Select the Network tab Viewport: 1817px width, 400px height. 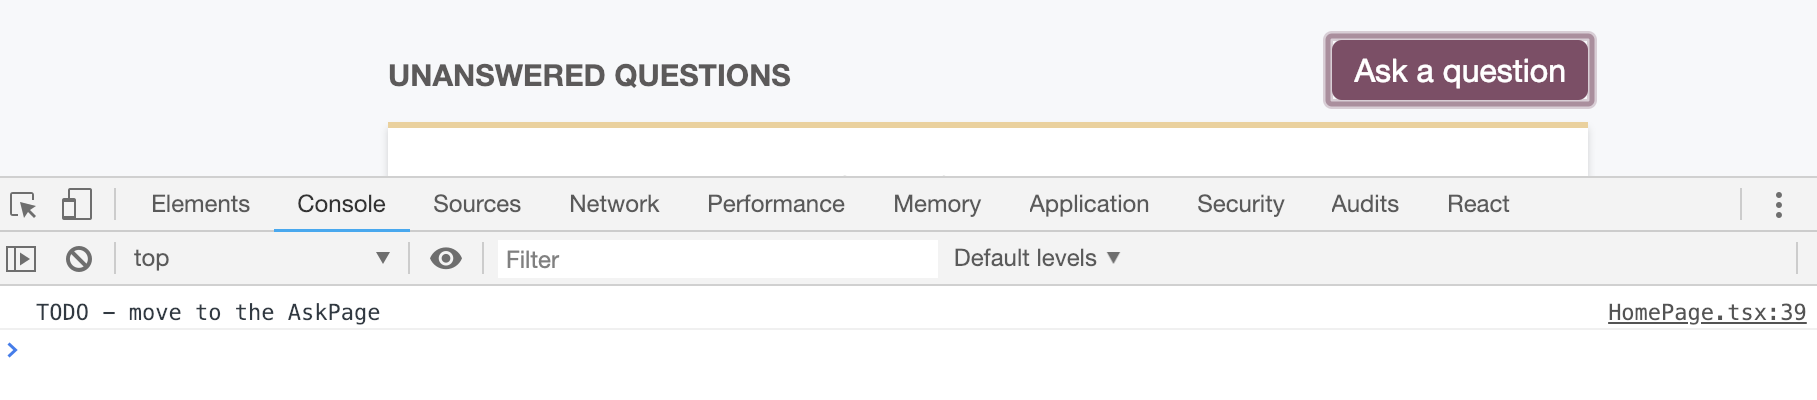(614, 204)
